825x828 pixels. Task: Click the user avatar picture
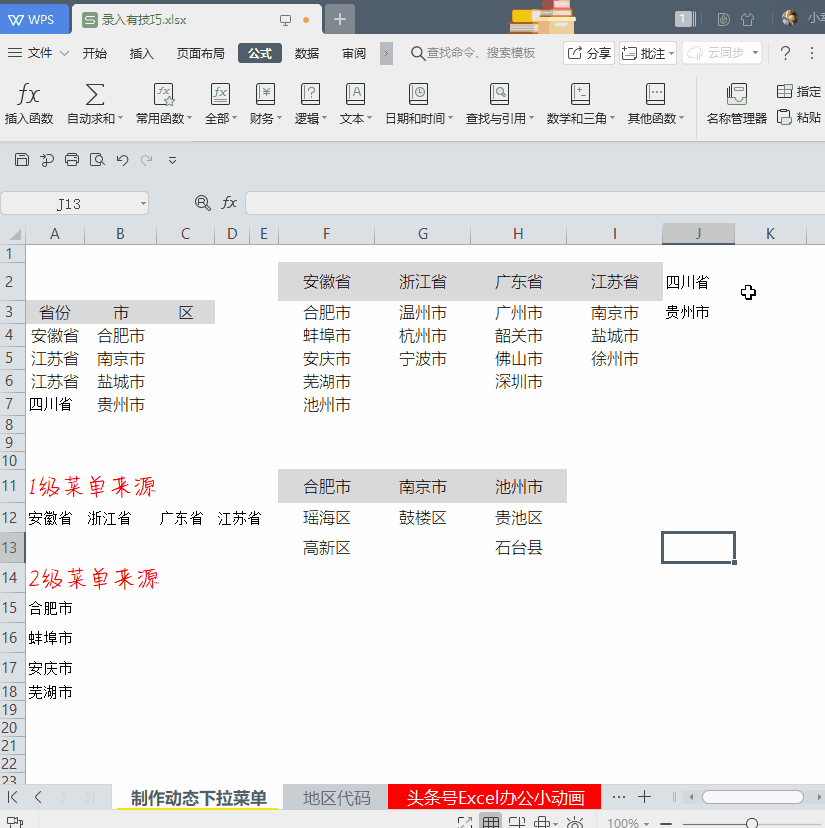[790, 18]
